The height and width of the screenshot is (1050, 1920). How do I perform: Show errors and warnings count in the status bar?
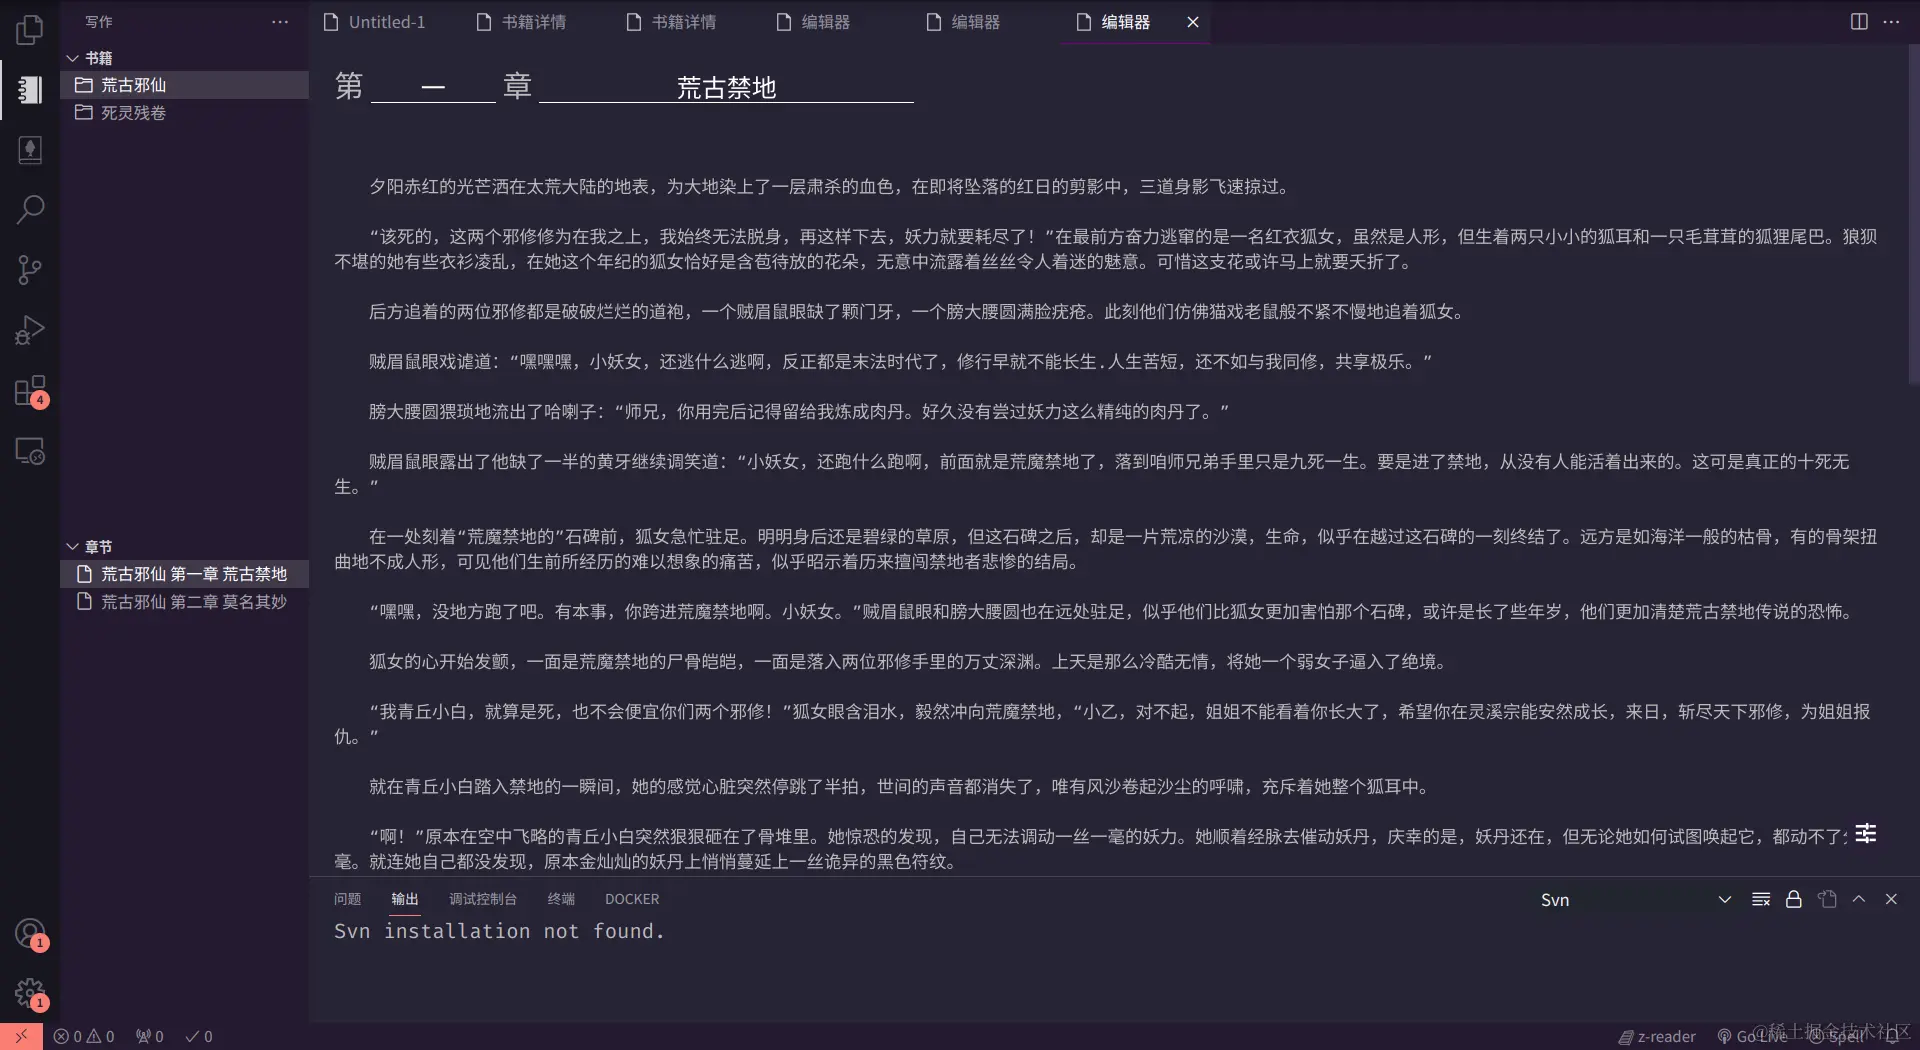(x=84, y=1037)
